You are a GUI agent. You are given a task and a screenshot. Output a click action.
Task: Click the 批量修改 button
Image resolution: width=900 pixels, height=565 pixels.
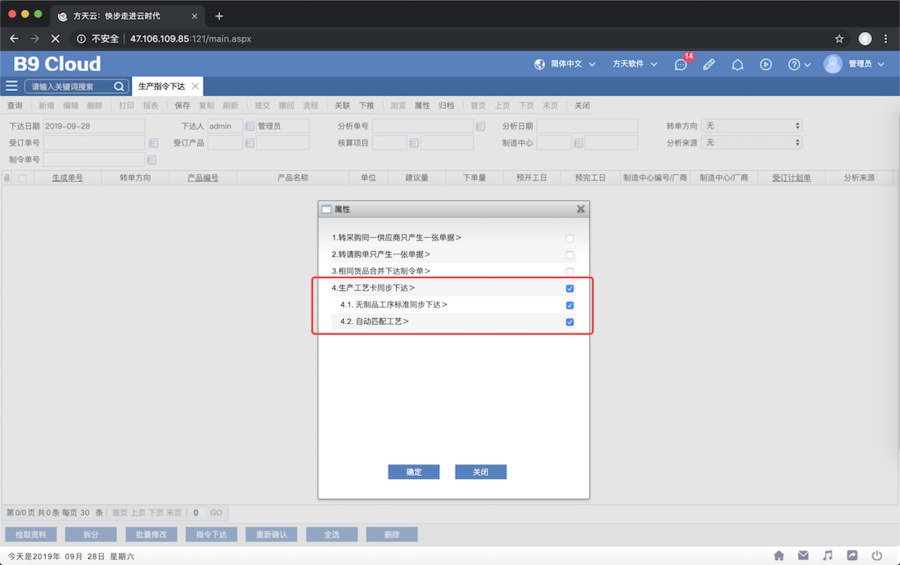pos(151,535)
